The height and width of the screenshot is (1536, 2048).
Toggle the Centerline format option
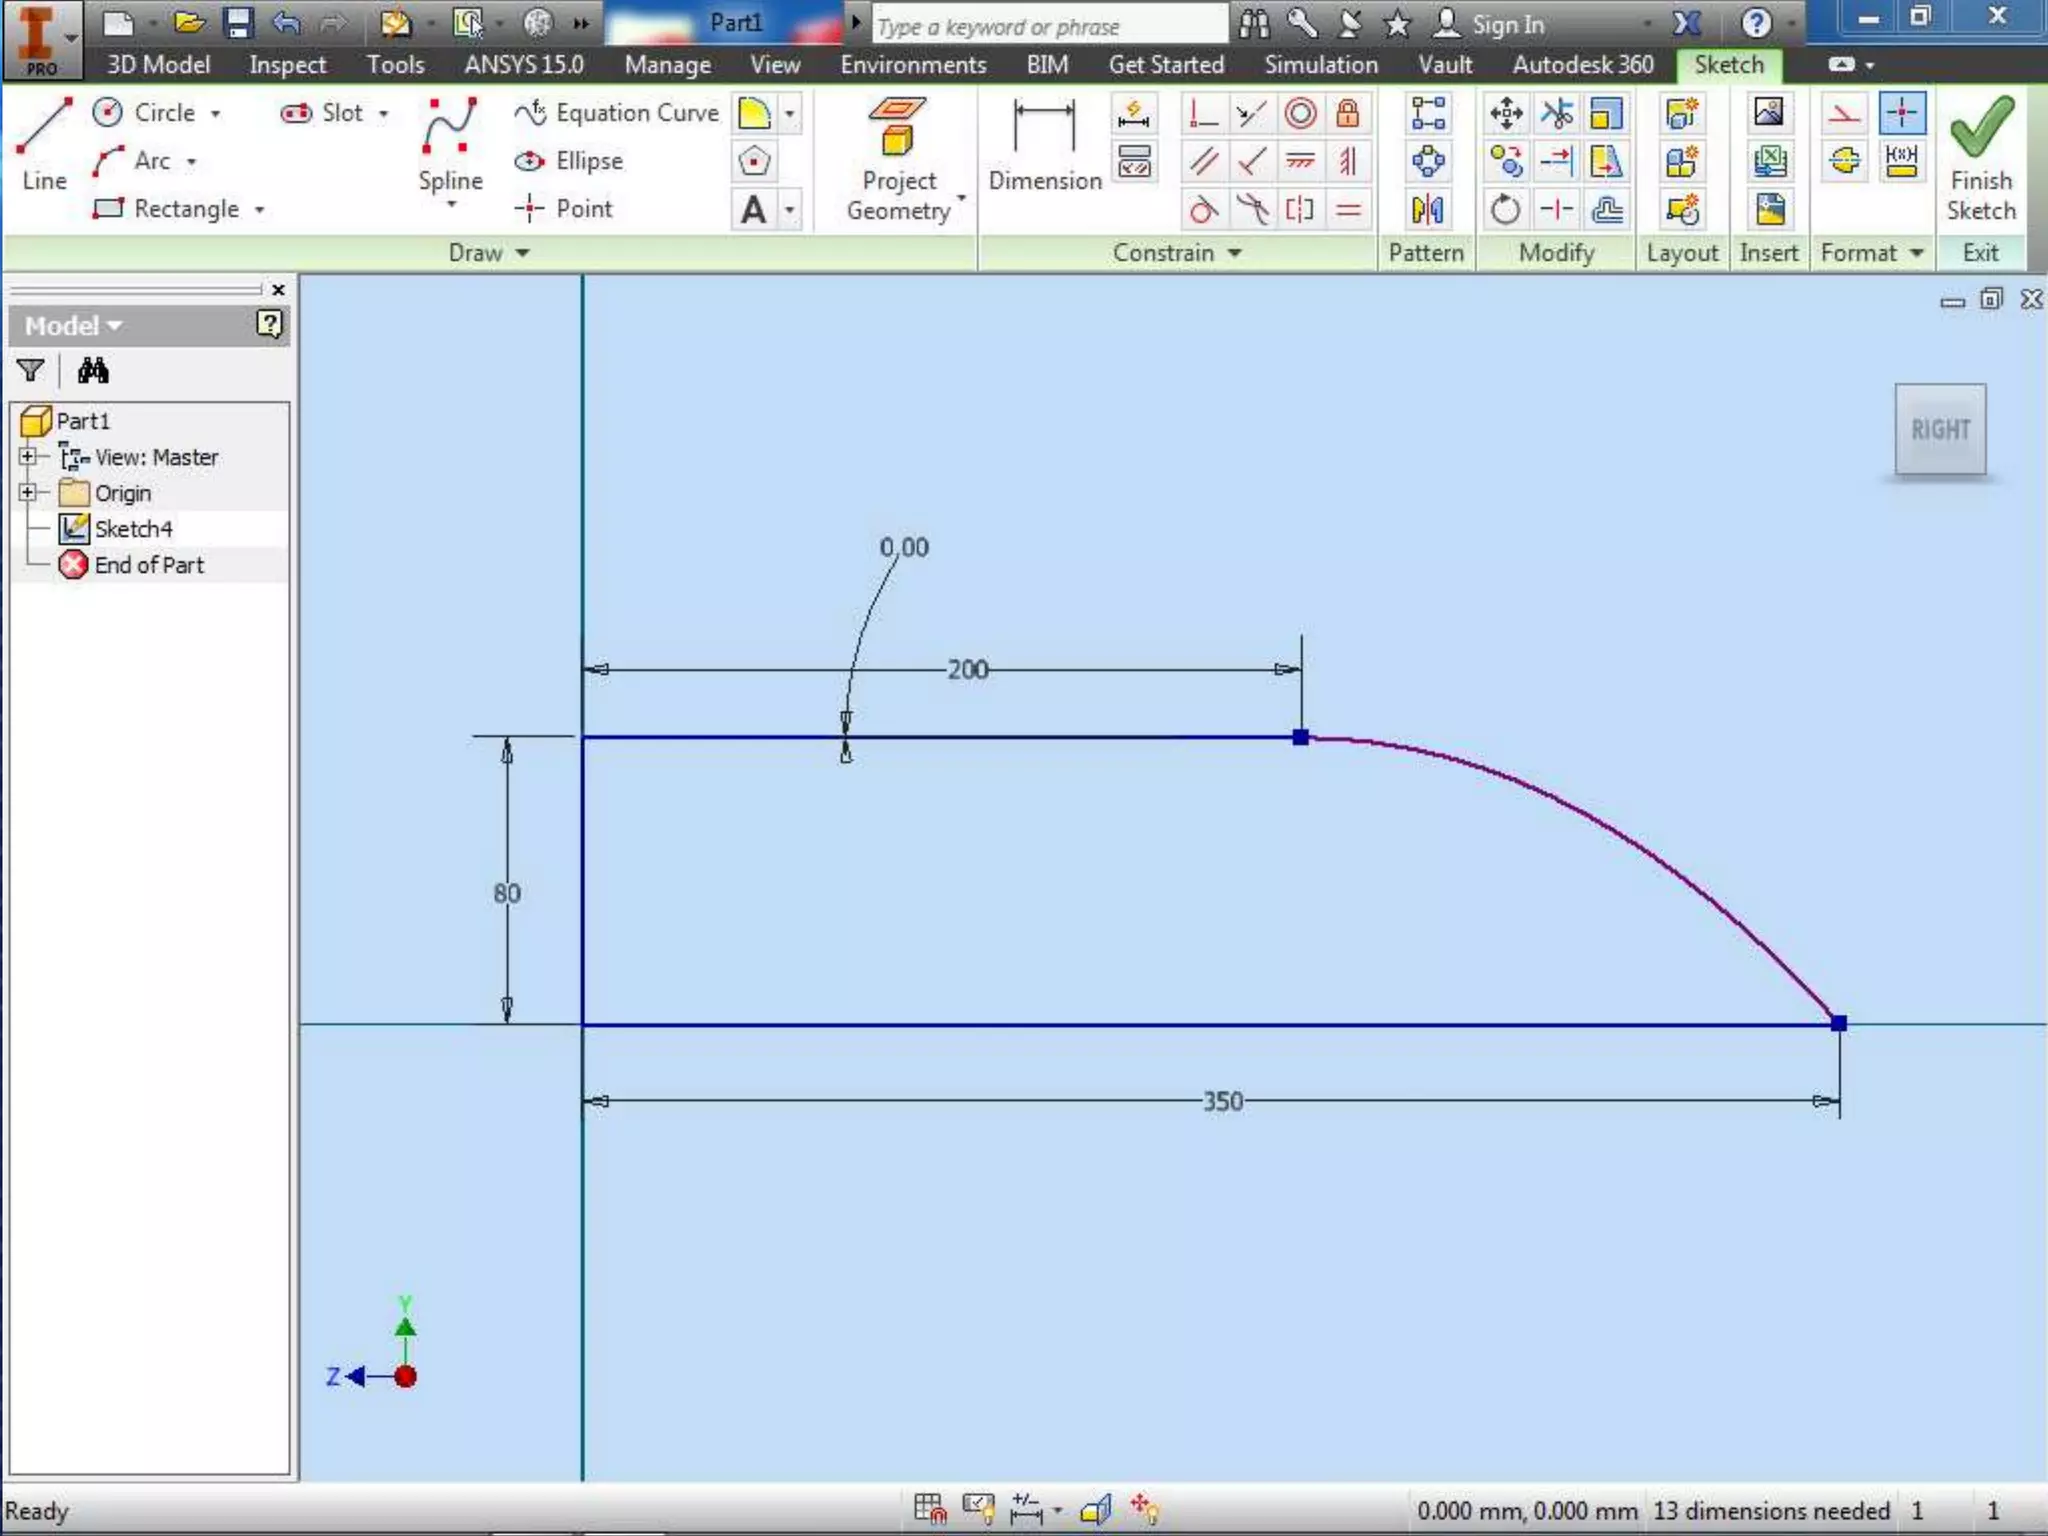[1844, 161]
